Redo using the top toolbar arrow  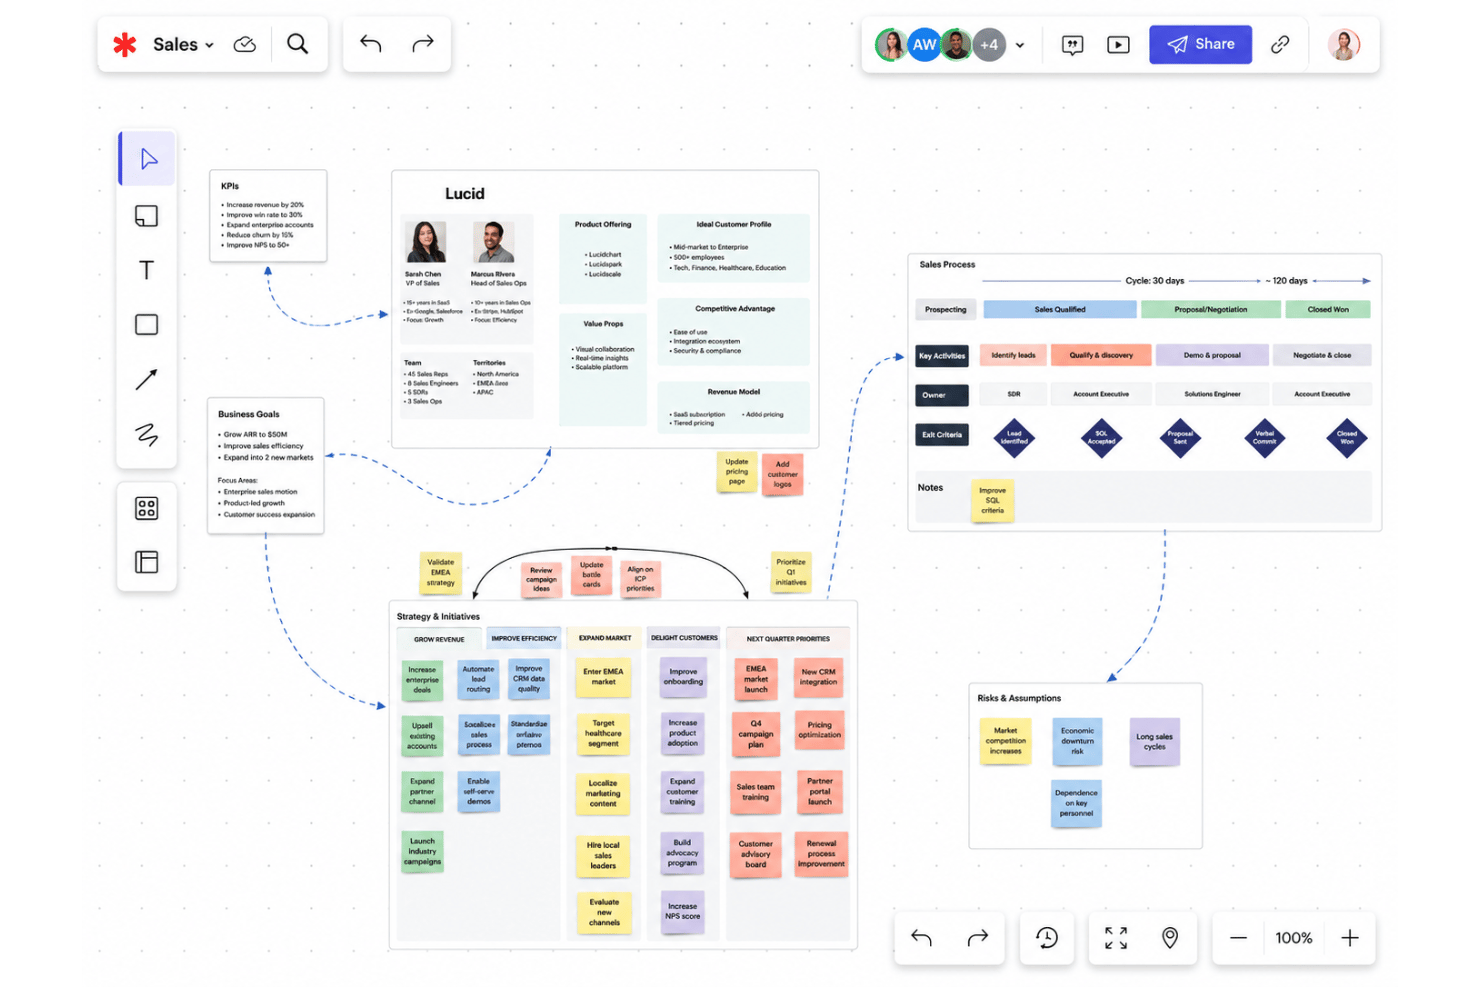pos(423,43)
